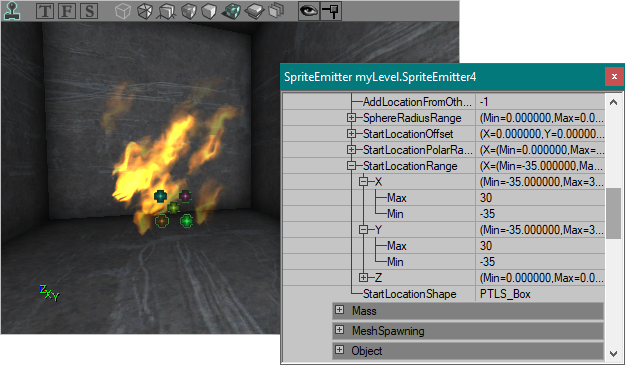
Task: Select the stacked planes Depth Complexity icon
Action: click(276, 11)
